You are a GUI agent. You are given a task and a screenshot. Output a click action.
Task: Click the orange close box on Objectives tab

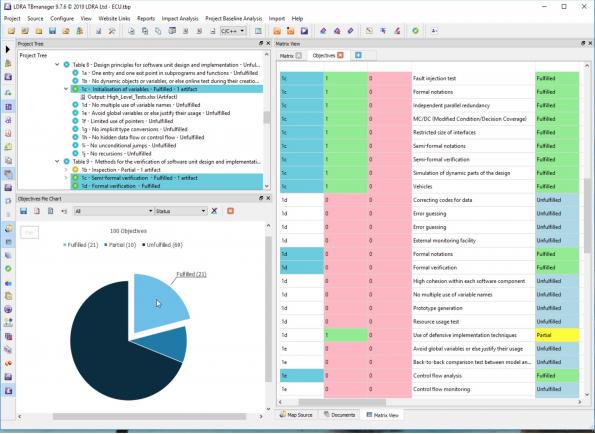[340, 55]
